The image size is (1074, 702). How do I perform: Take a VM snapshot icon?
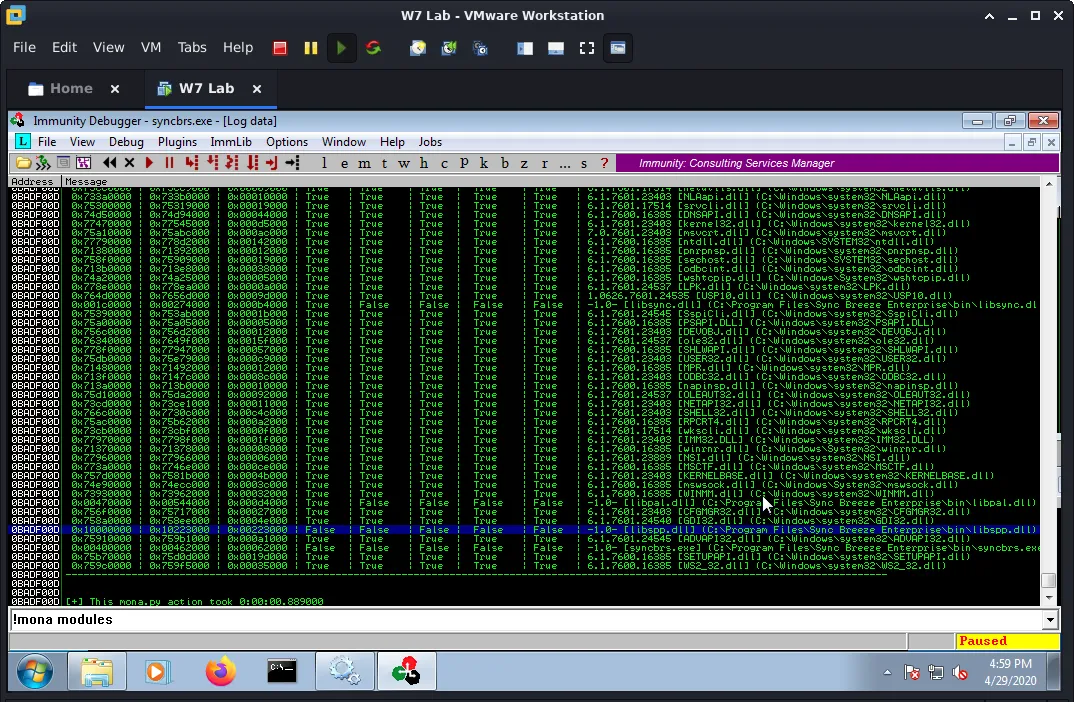[418, 48]
